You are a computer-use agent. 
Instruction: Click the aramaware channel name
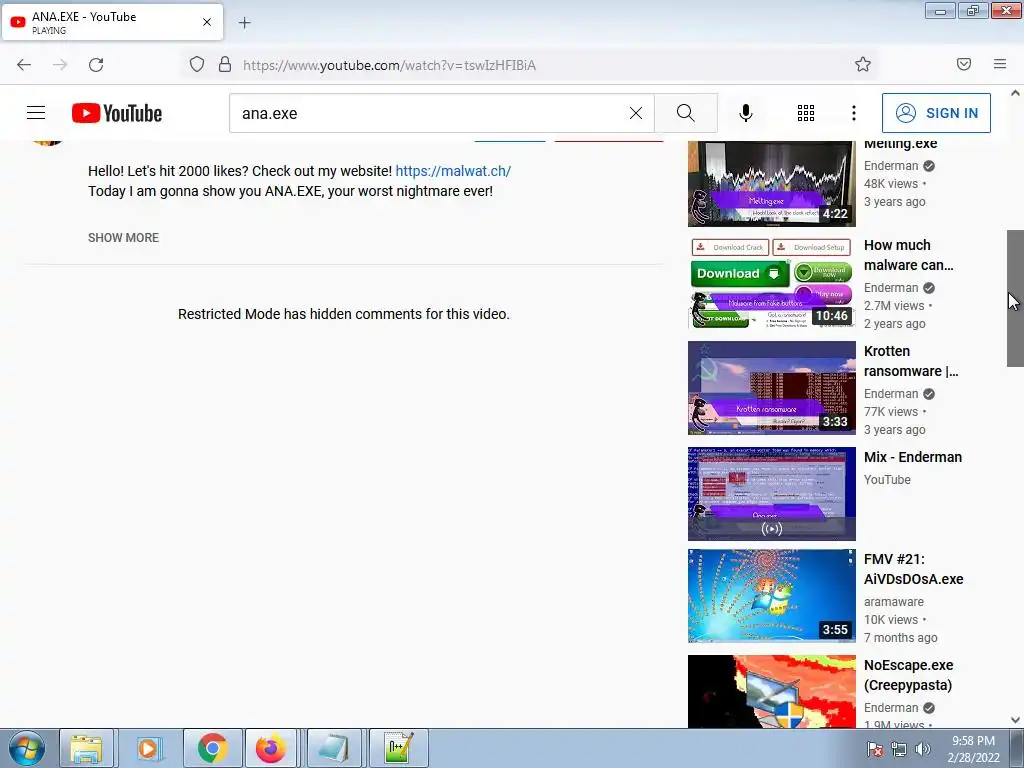click(893, 601)
